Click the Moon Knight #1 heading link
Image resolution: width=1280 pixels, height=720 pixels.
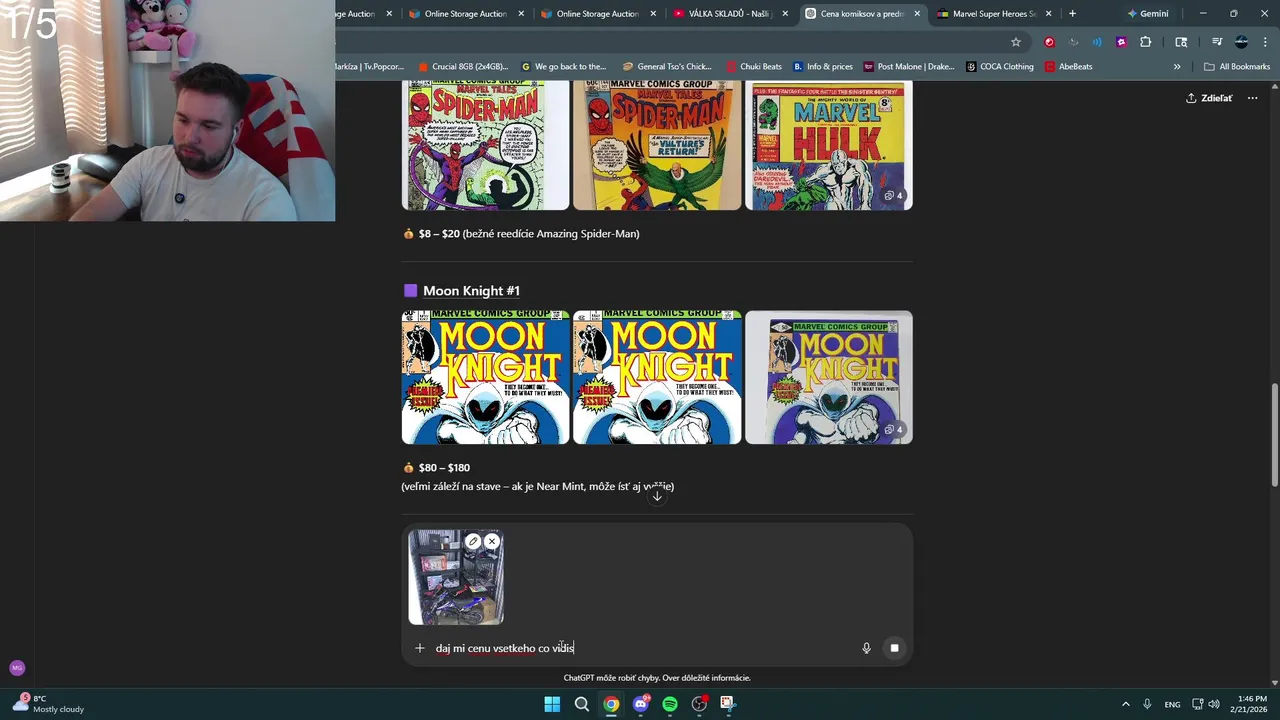(471, 291)
